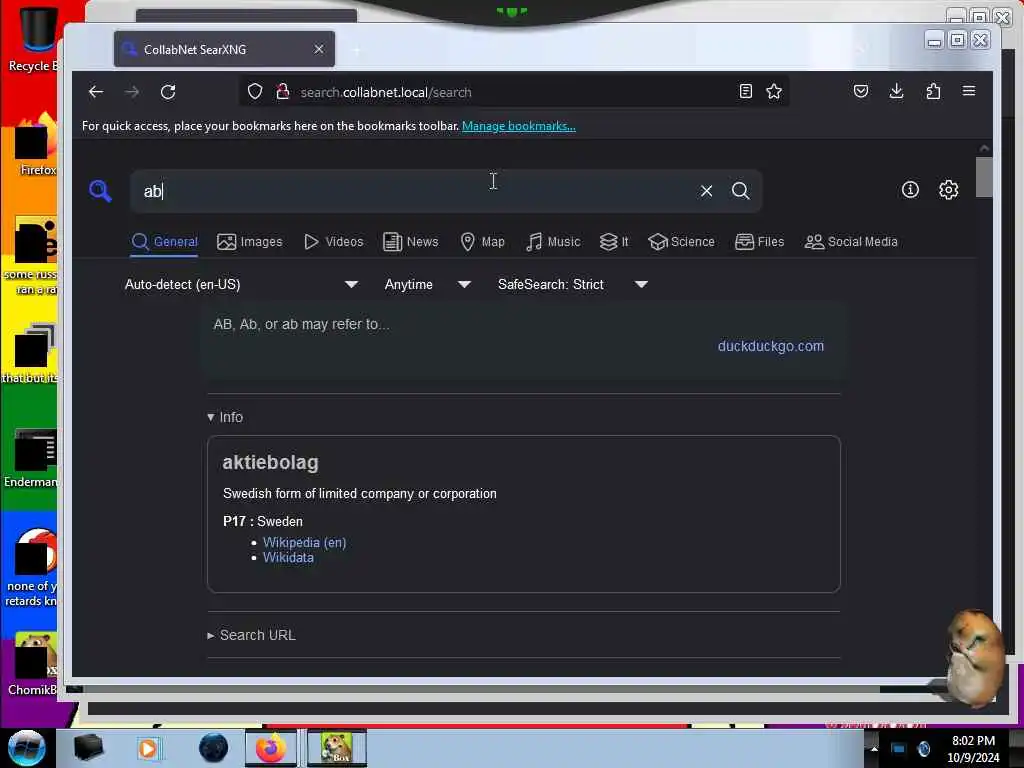Open the ChomikBox taskbar button
The height and width of the screenshot is (768, 1024).
click(337, 748)
